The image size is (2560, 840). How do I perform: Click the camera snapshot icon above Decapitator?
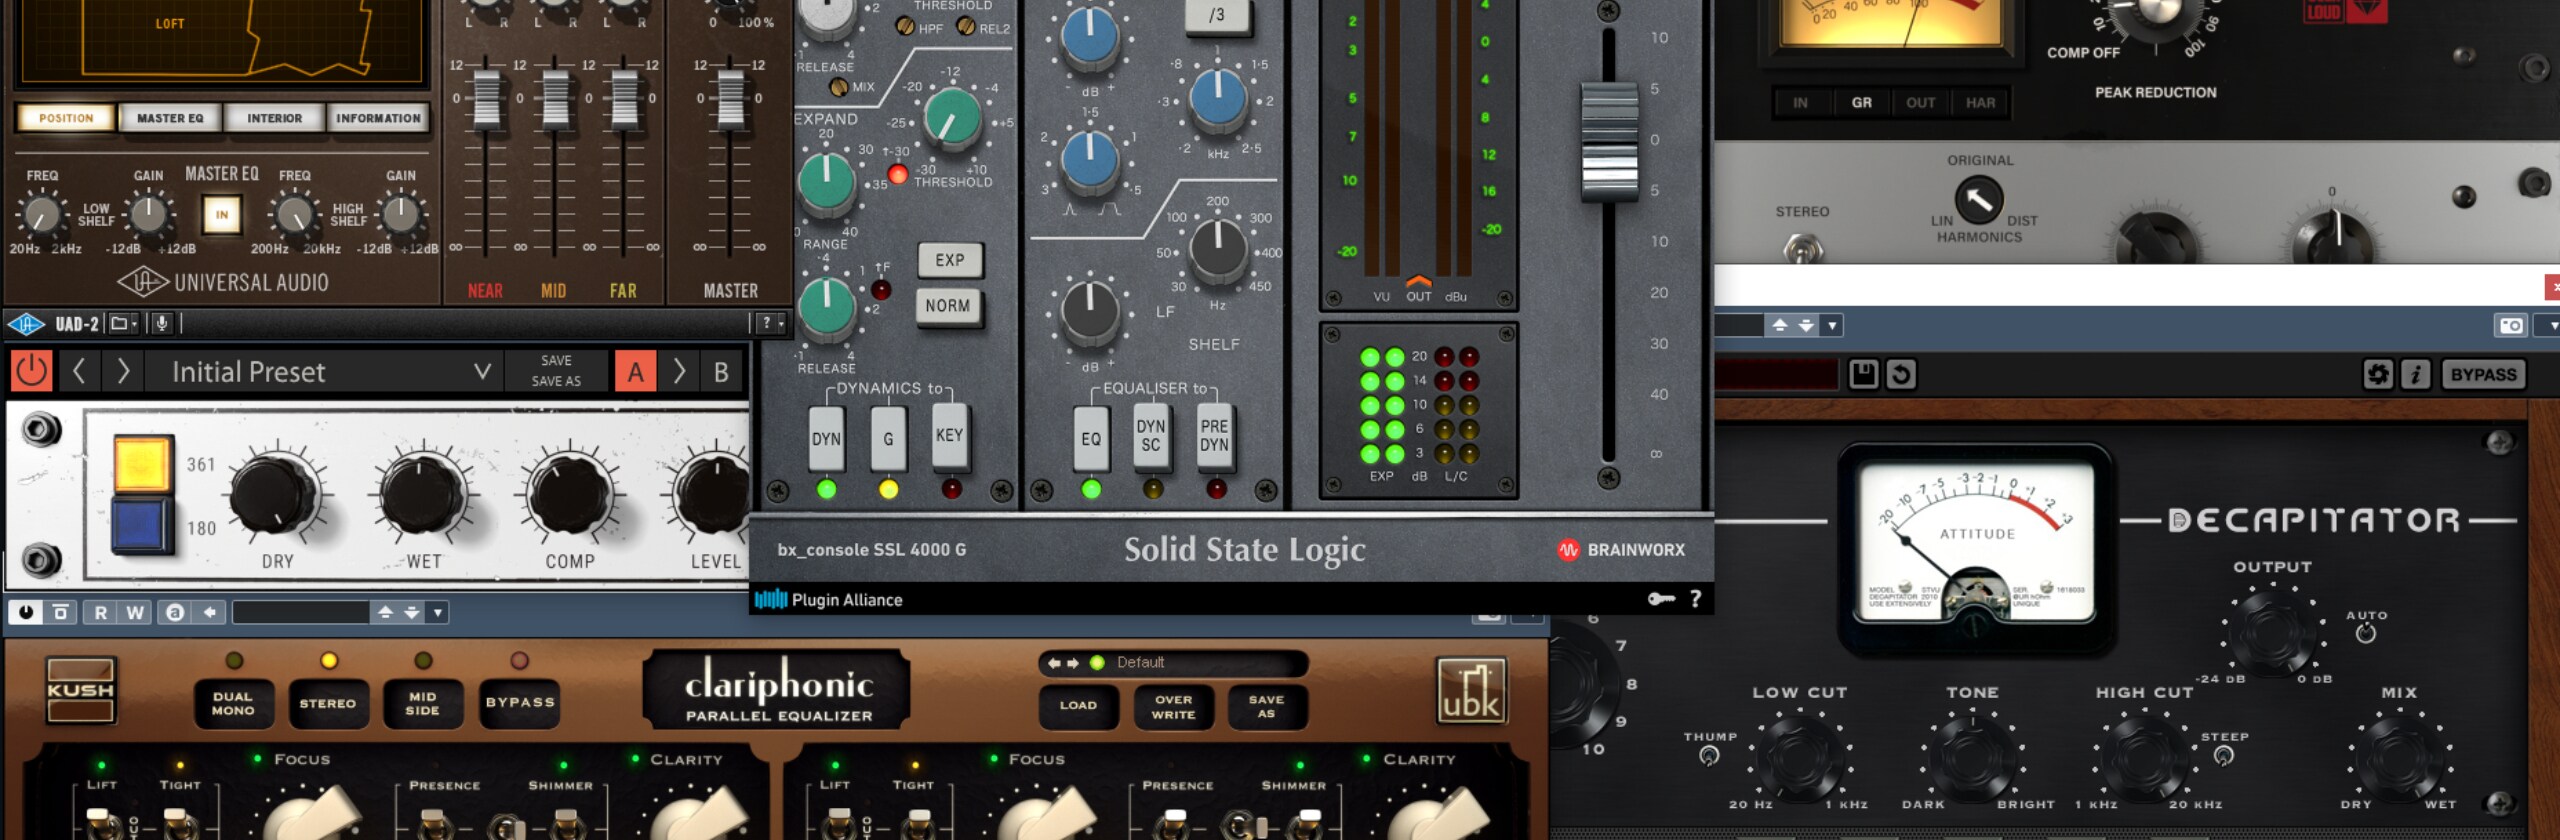click(x=2510, y=325)
